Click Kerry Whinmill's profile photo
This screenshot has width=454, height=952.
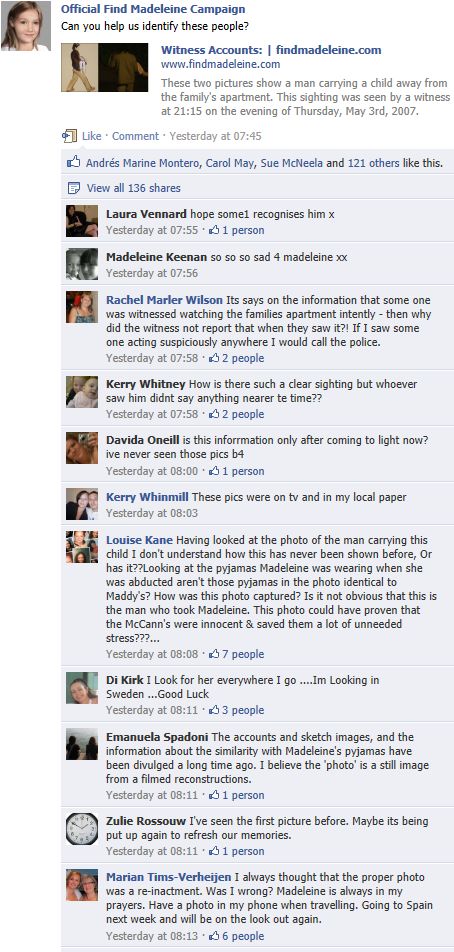(x=82, y=504)
